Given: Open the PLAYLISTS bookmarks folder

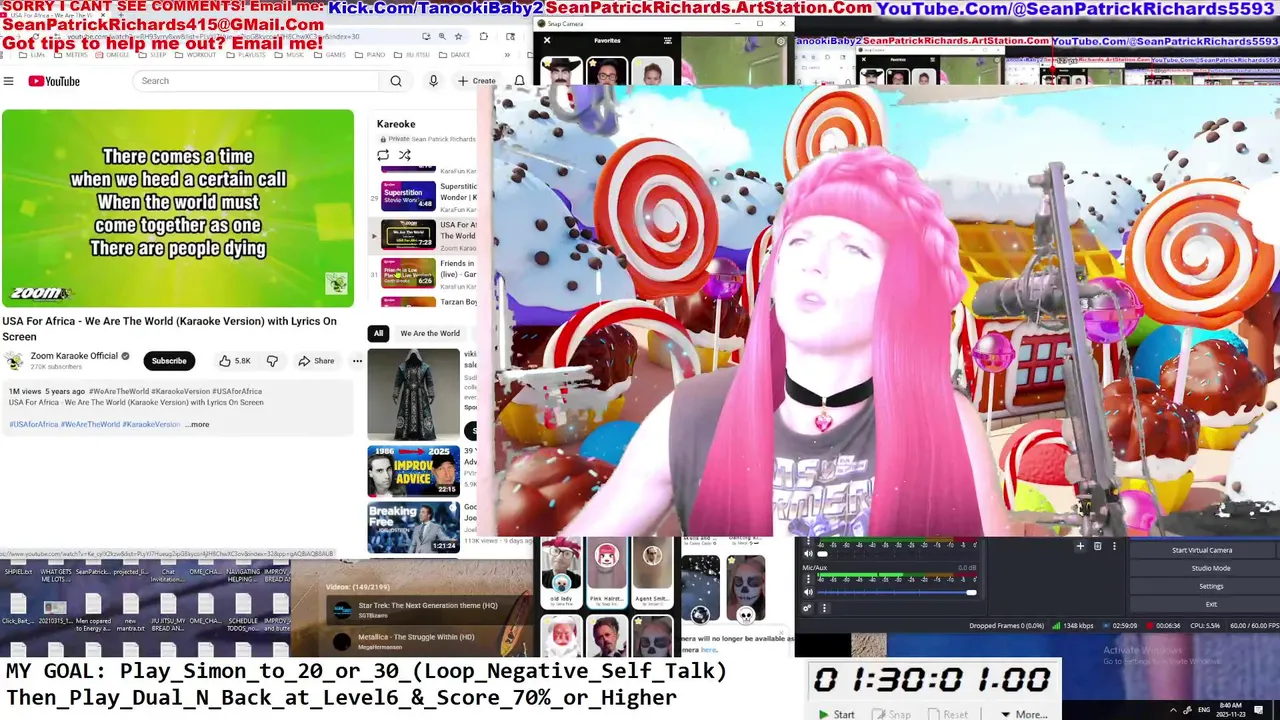Looking at the screenshot, I should (x=248, y=55).
